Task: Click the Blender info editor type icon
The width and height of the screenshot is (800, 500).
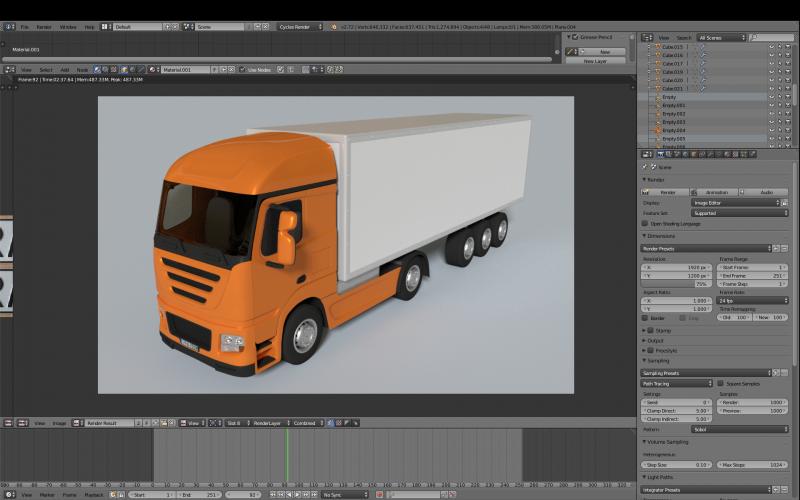Action: point(9,27)
